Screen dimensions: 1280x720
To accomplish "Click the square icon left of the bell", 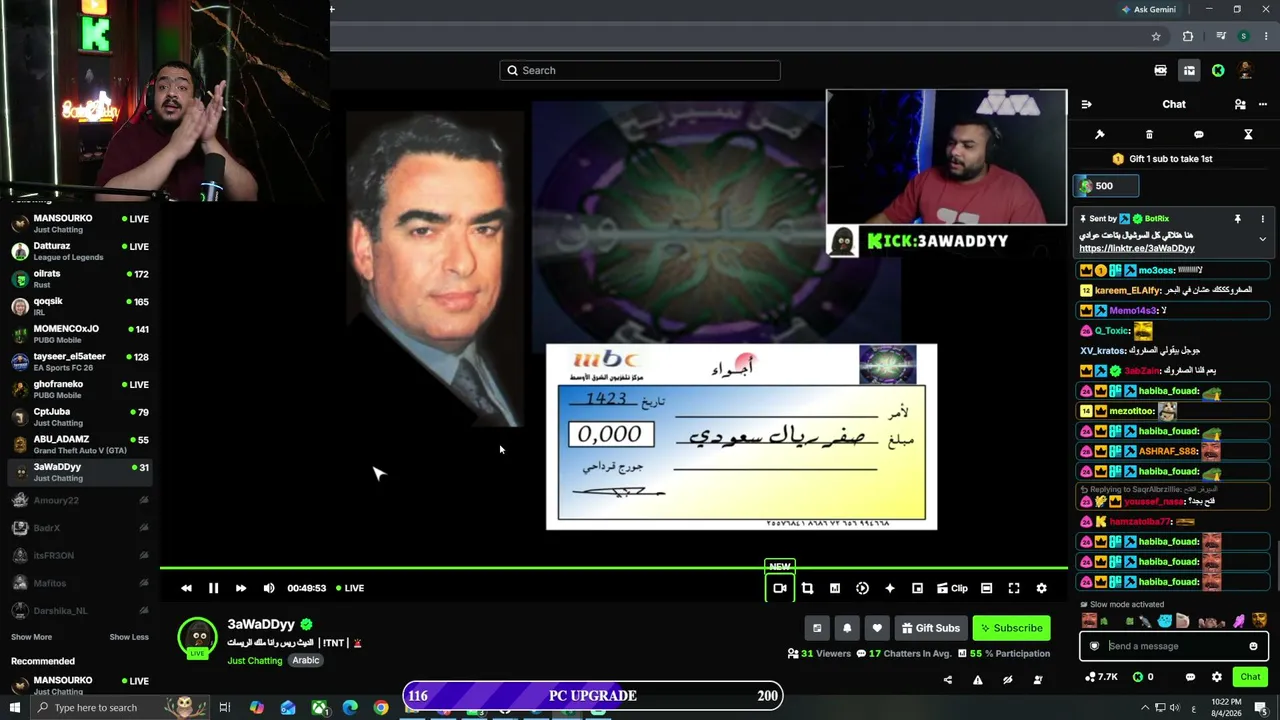I will pyautogui.click(x=817, y=628).
